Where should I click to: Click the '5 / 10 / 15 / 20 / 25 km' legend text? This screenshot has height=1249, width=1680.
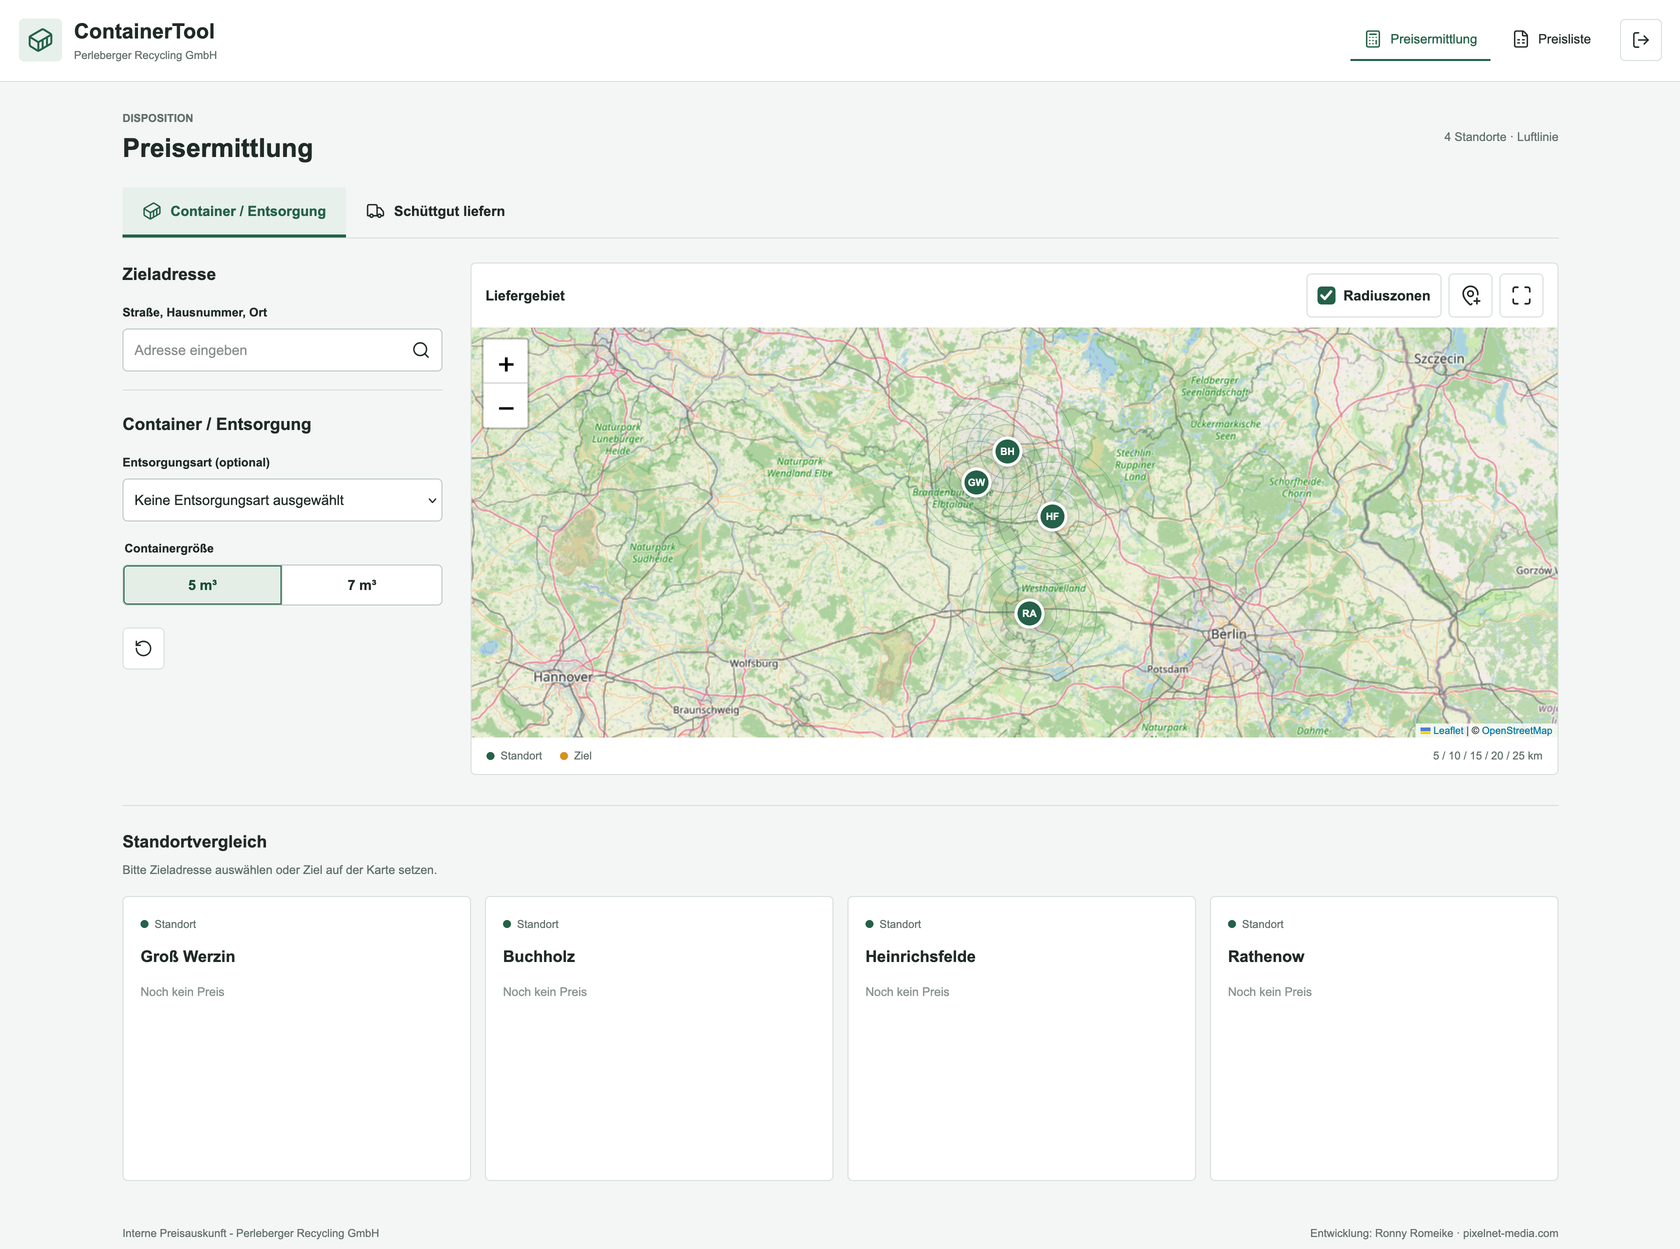pos(1487,756)
